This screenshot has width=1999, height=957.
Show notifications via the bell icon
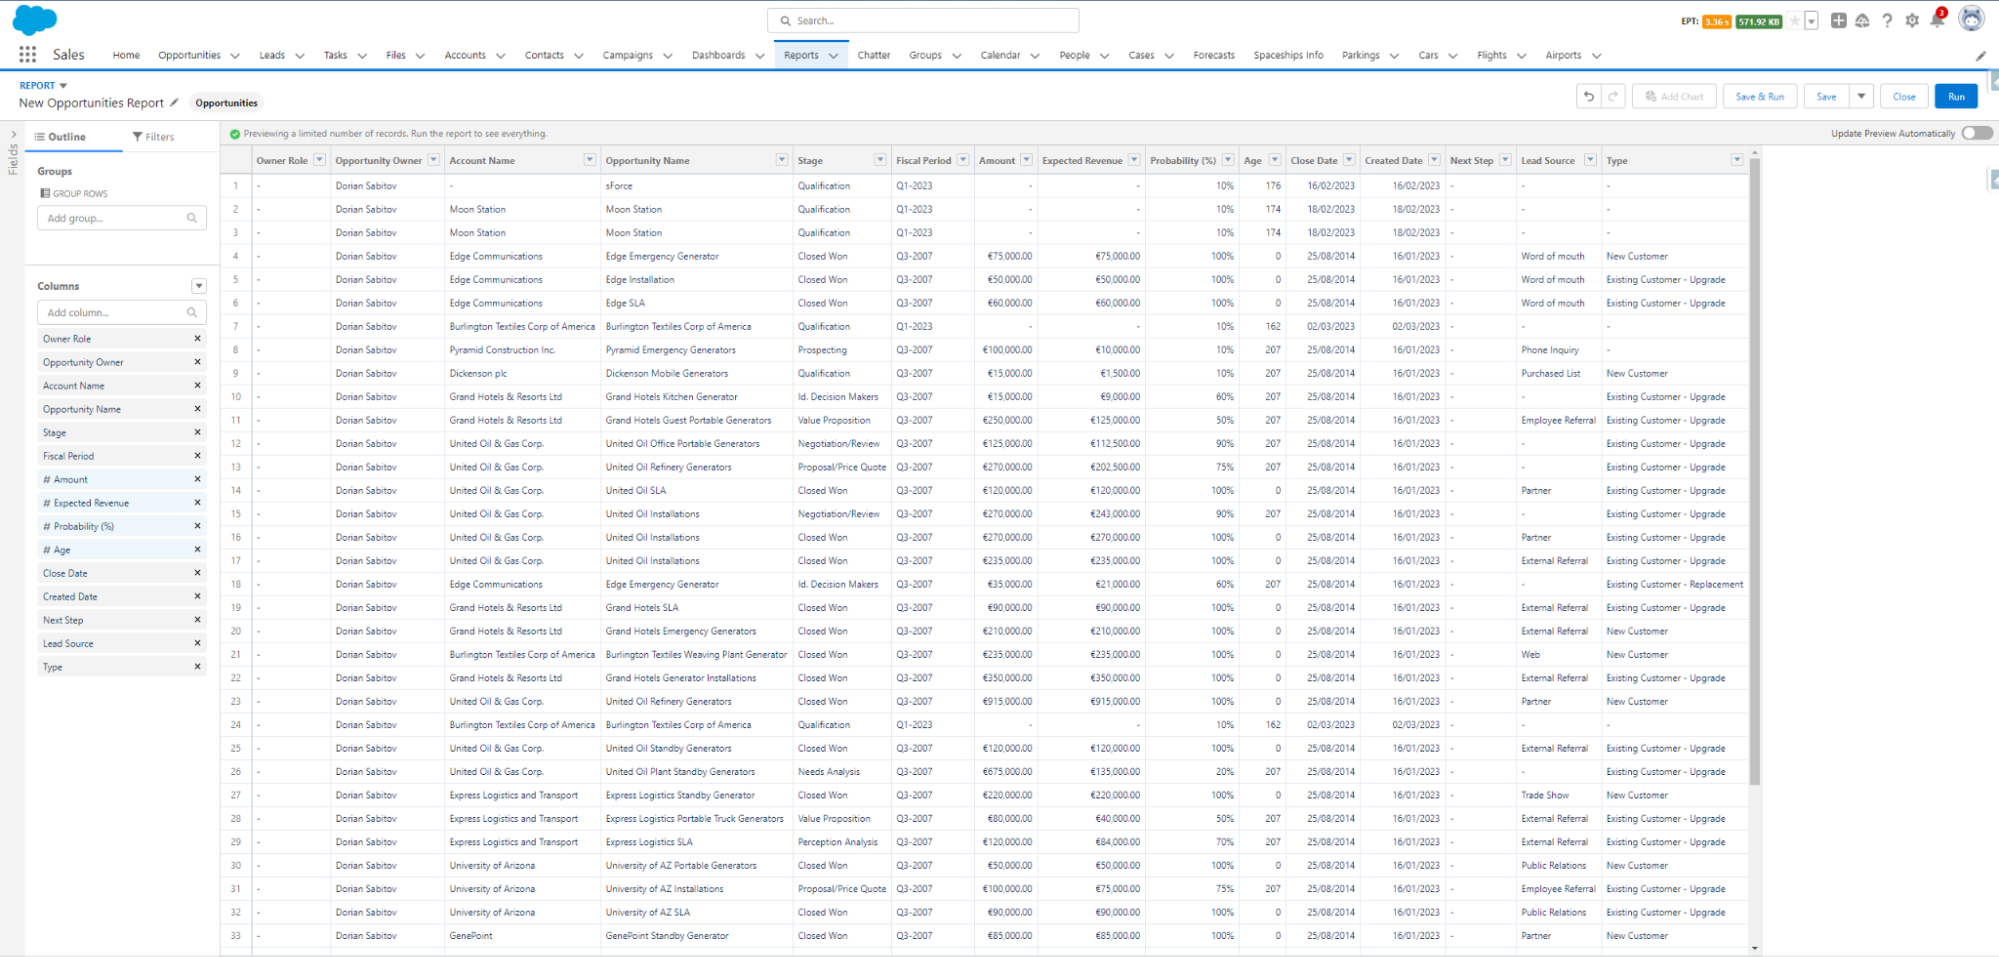pyautogui.click(x=1936, y=19)
